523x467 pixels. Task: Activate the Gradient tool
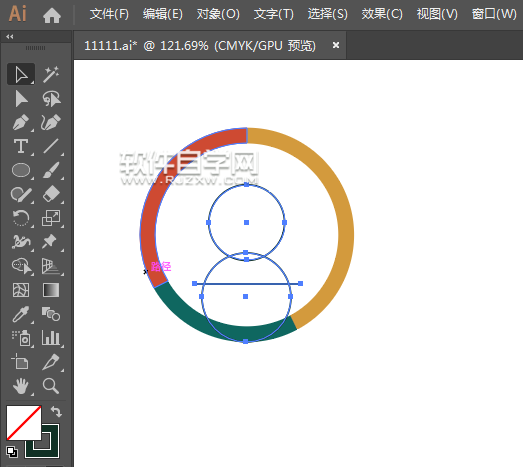pos(51,290)
